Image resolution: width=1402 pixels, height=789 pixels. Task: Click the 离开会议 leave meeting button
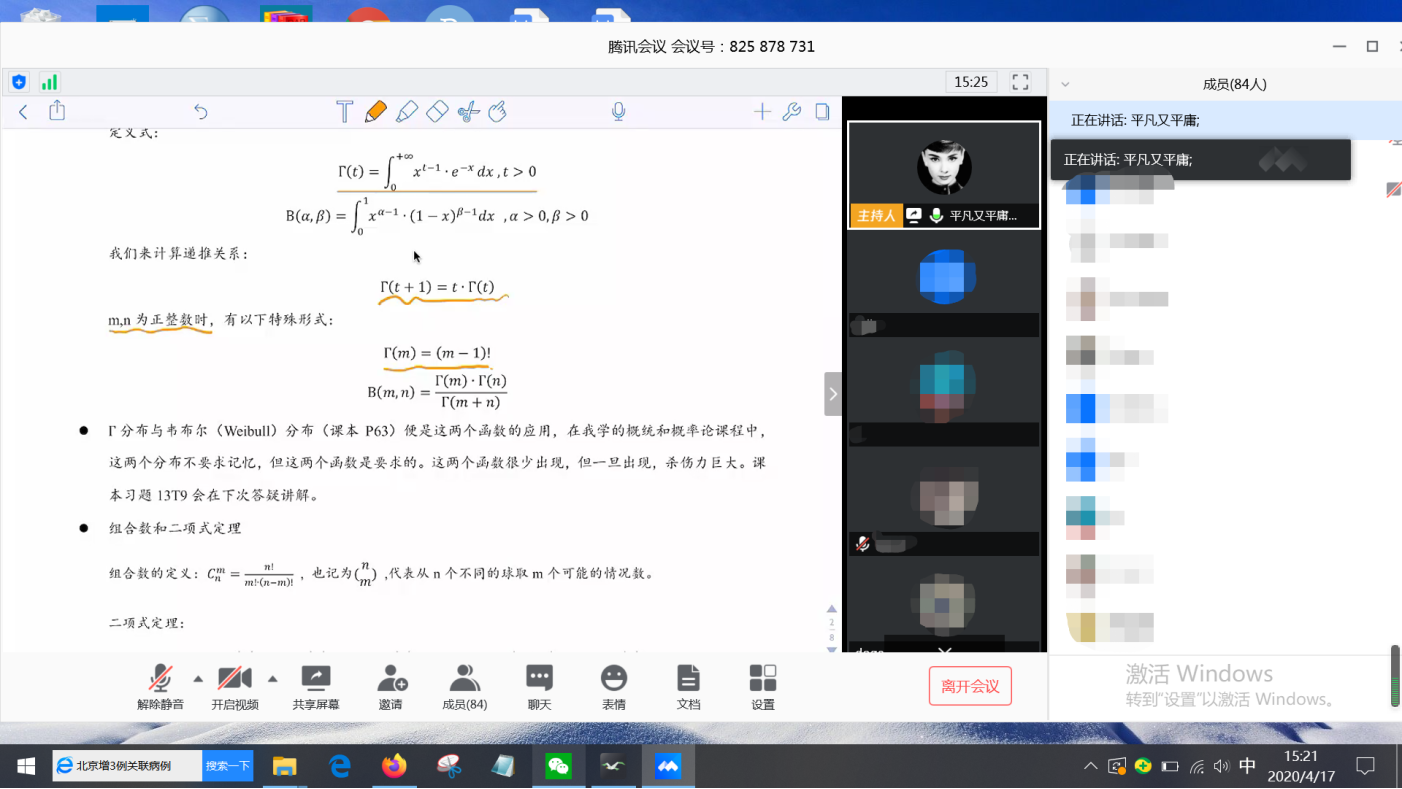970,686
